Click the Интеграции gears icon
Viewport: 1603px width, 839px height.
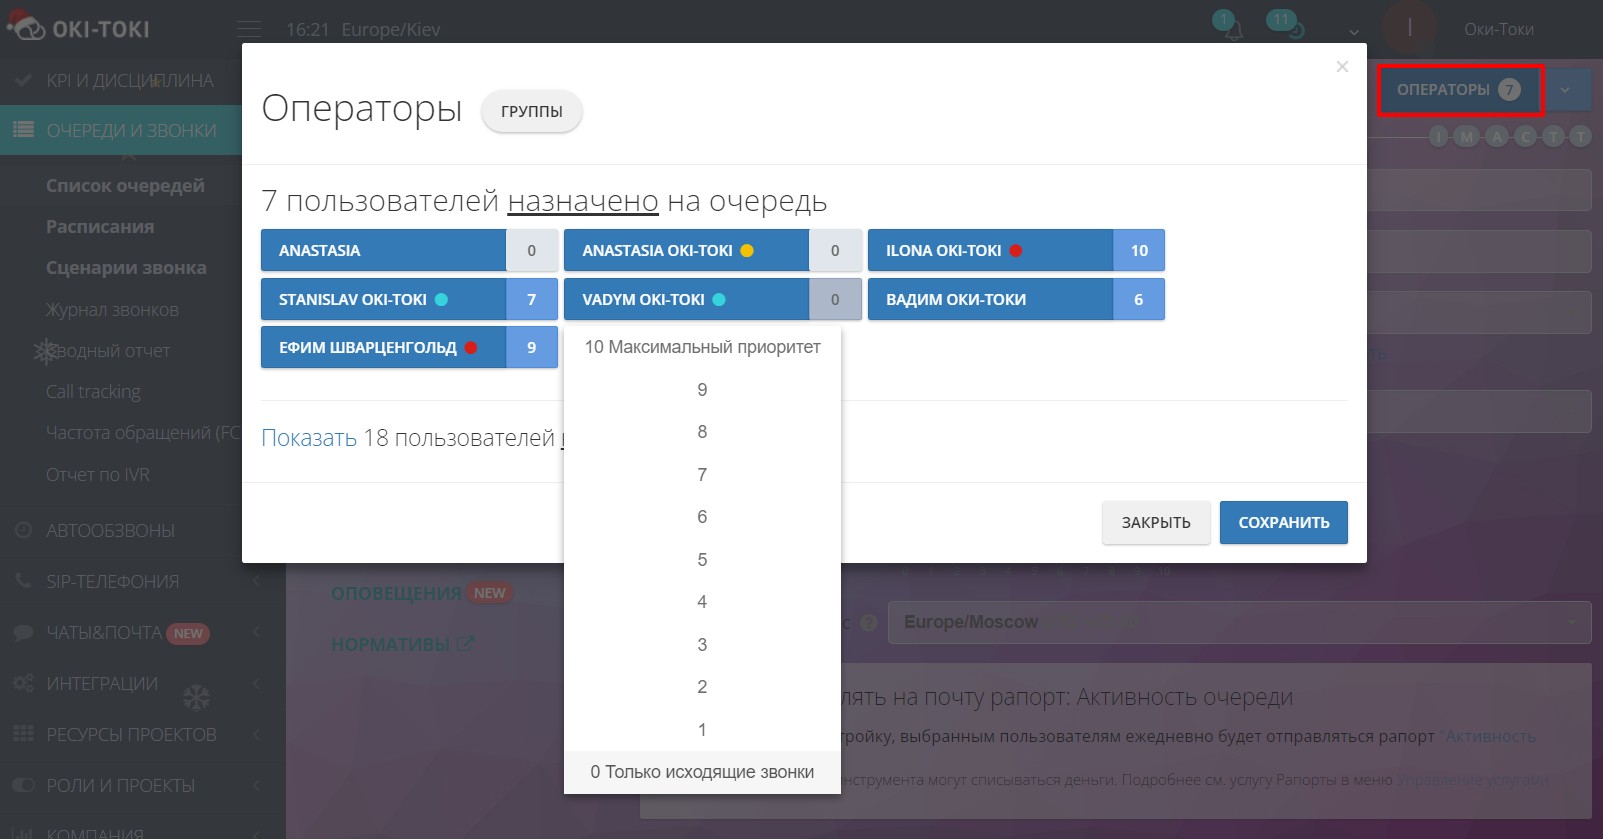(23, 683)
